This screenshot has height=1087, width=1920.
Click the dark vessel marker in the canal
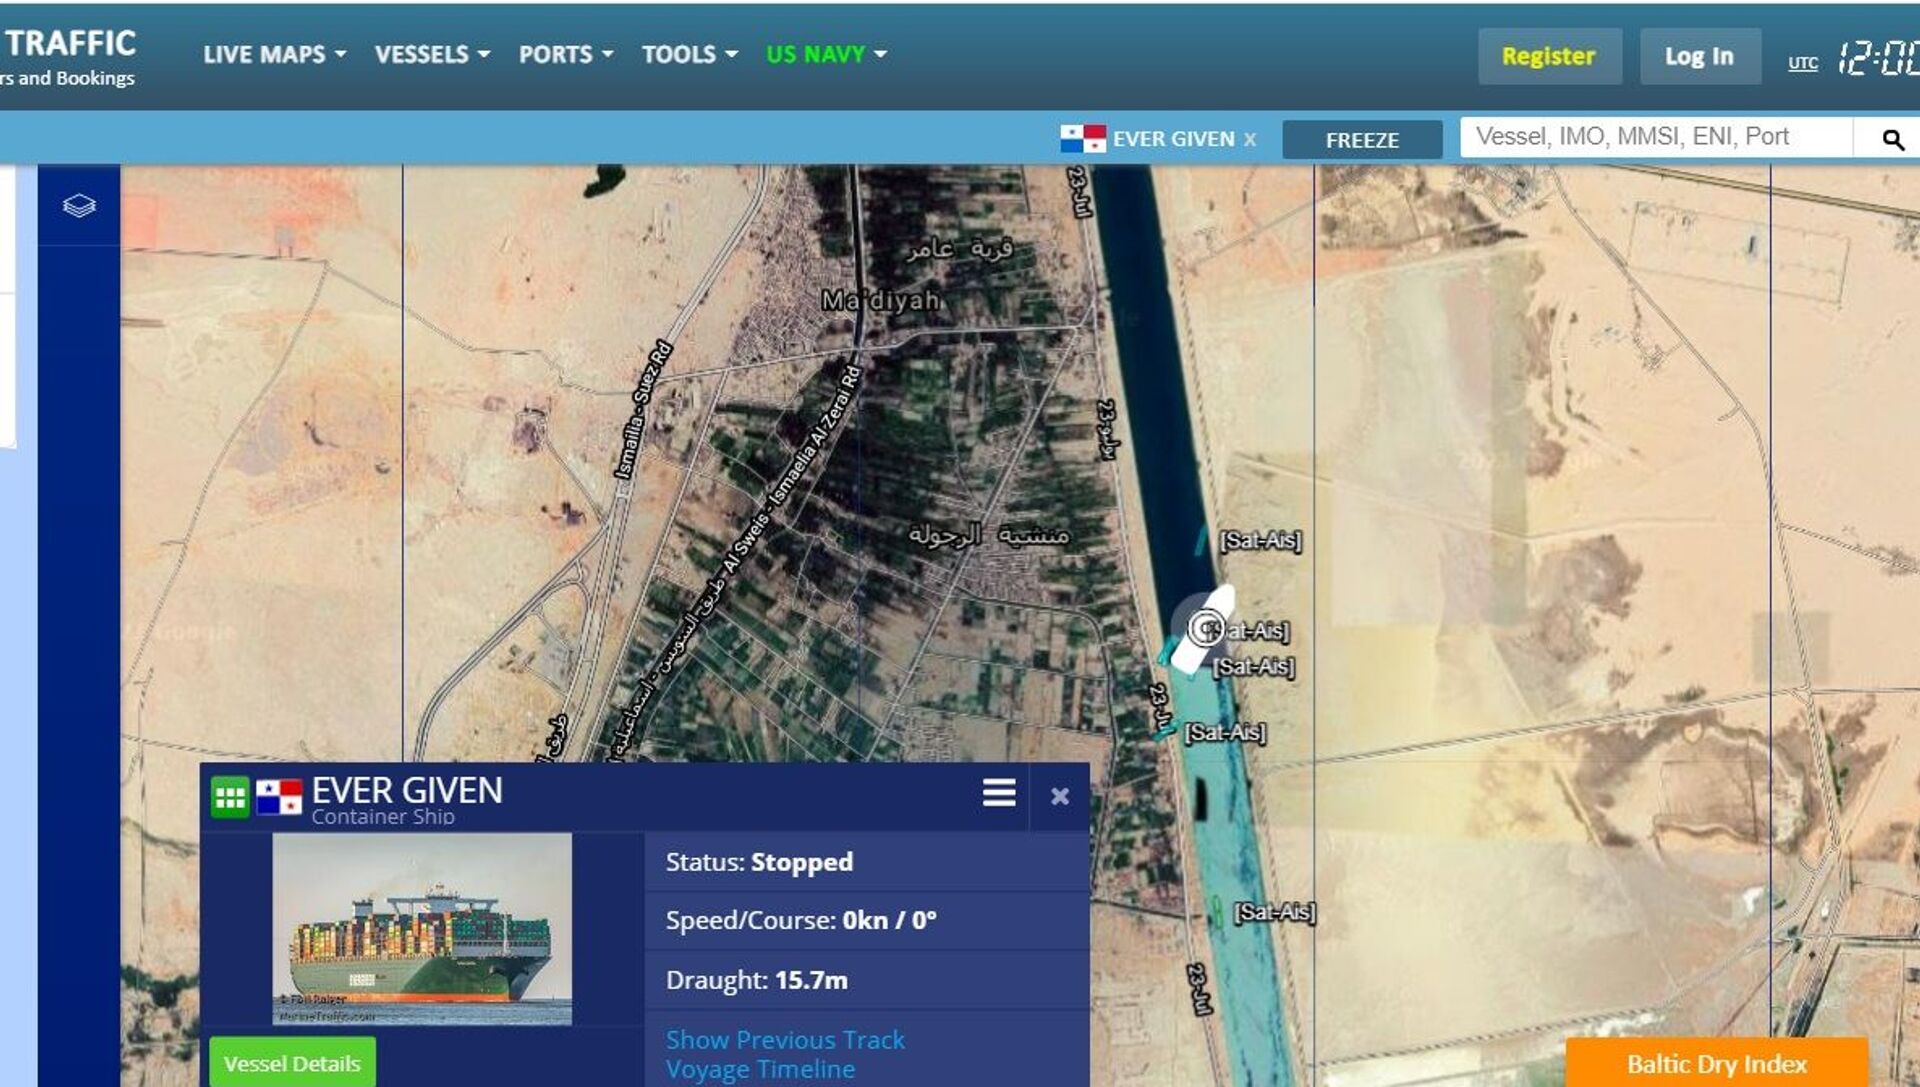[1201, 799]
